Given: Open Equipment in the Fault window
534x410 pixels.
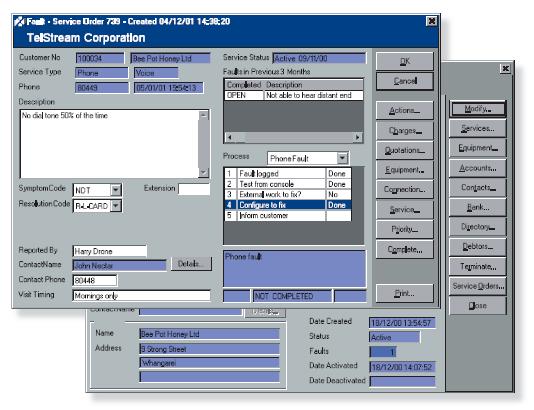Looking at the screenshot, I should [x=405, y=170].
